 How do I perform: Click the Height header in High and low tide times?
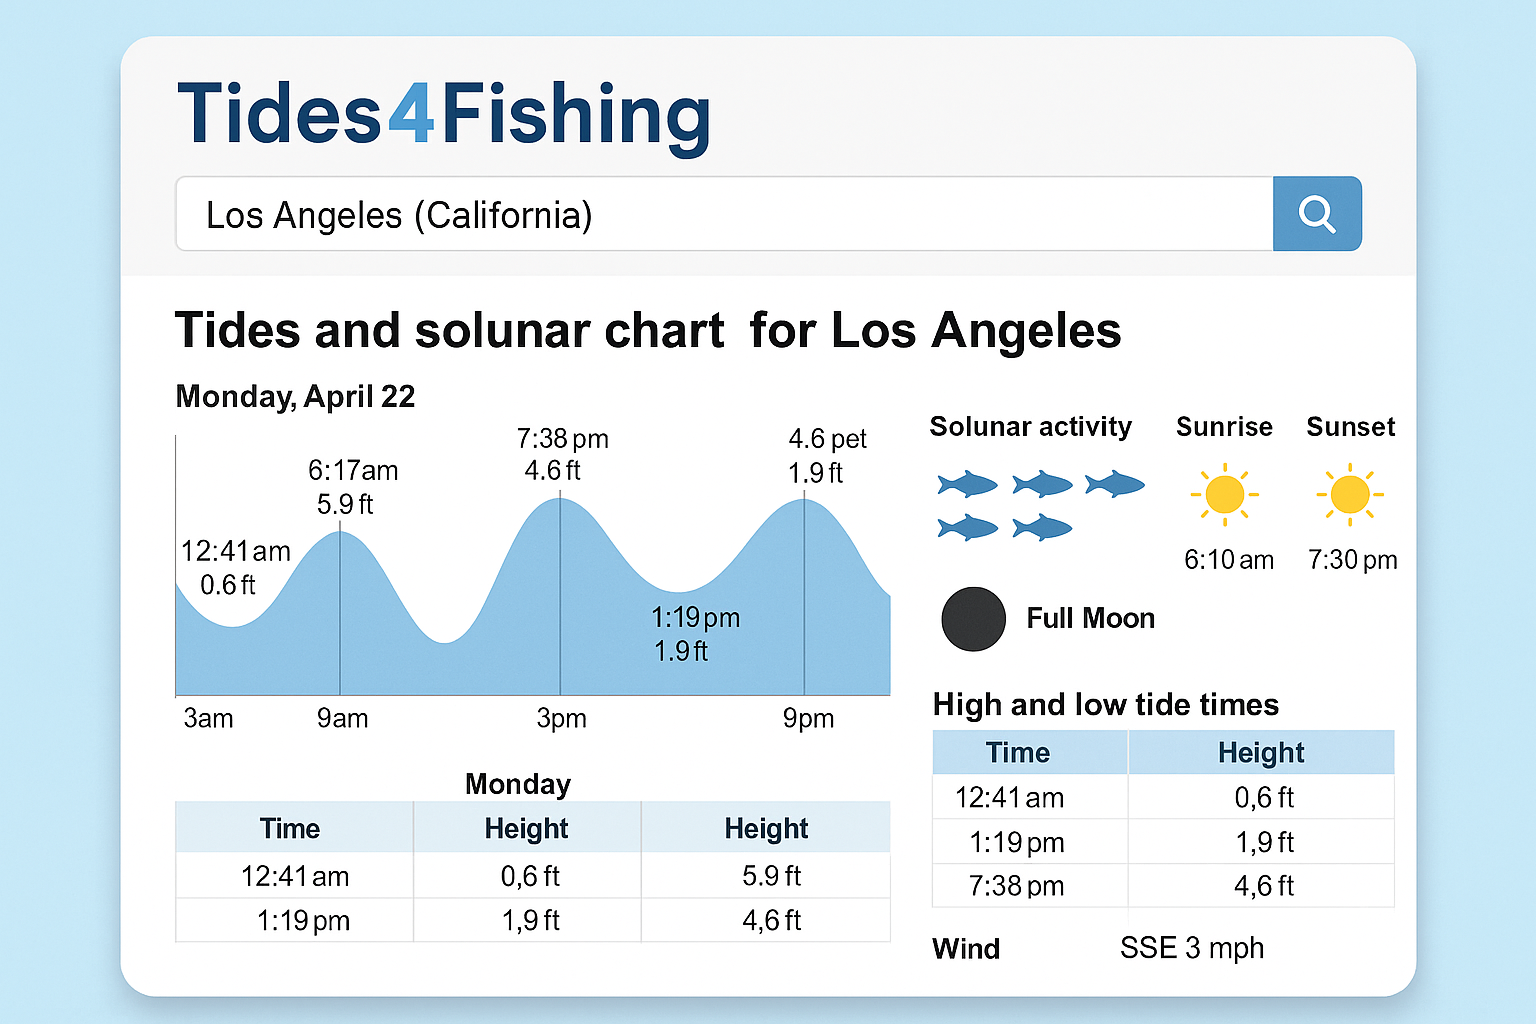[x=1261, y=752]
